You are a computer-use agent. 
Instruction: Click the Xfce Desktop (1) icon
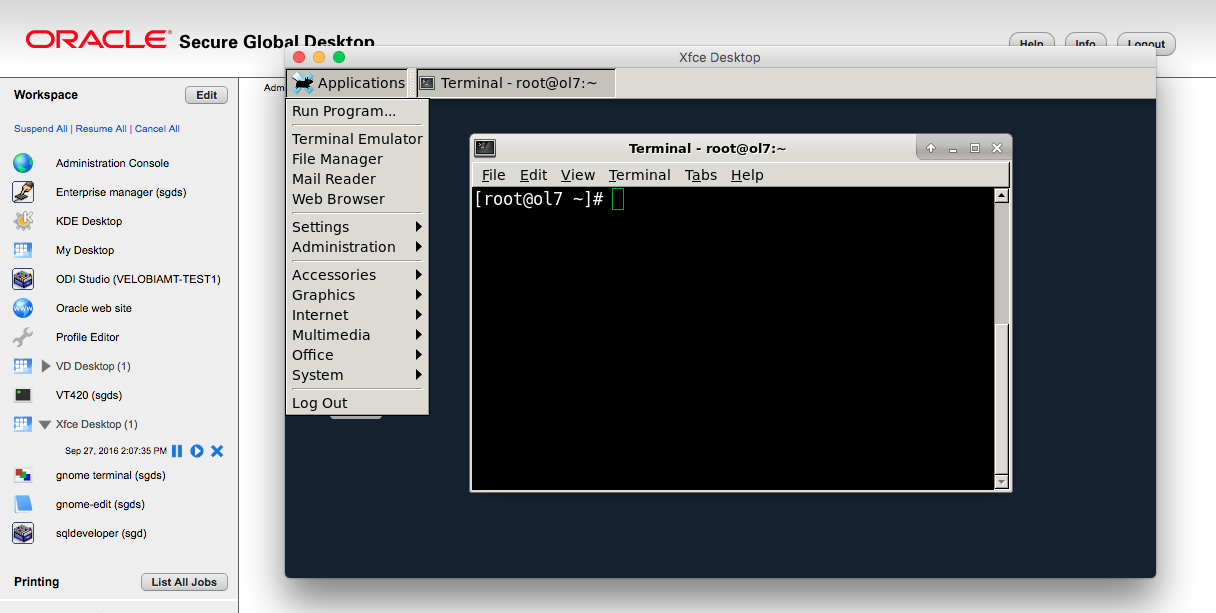(23, 424)
